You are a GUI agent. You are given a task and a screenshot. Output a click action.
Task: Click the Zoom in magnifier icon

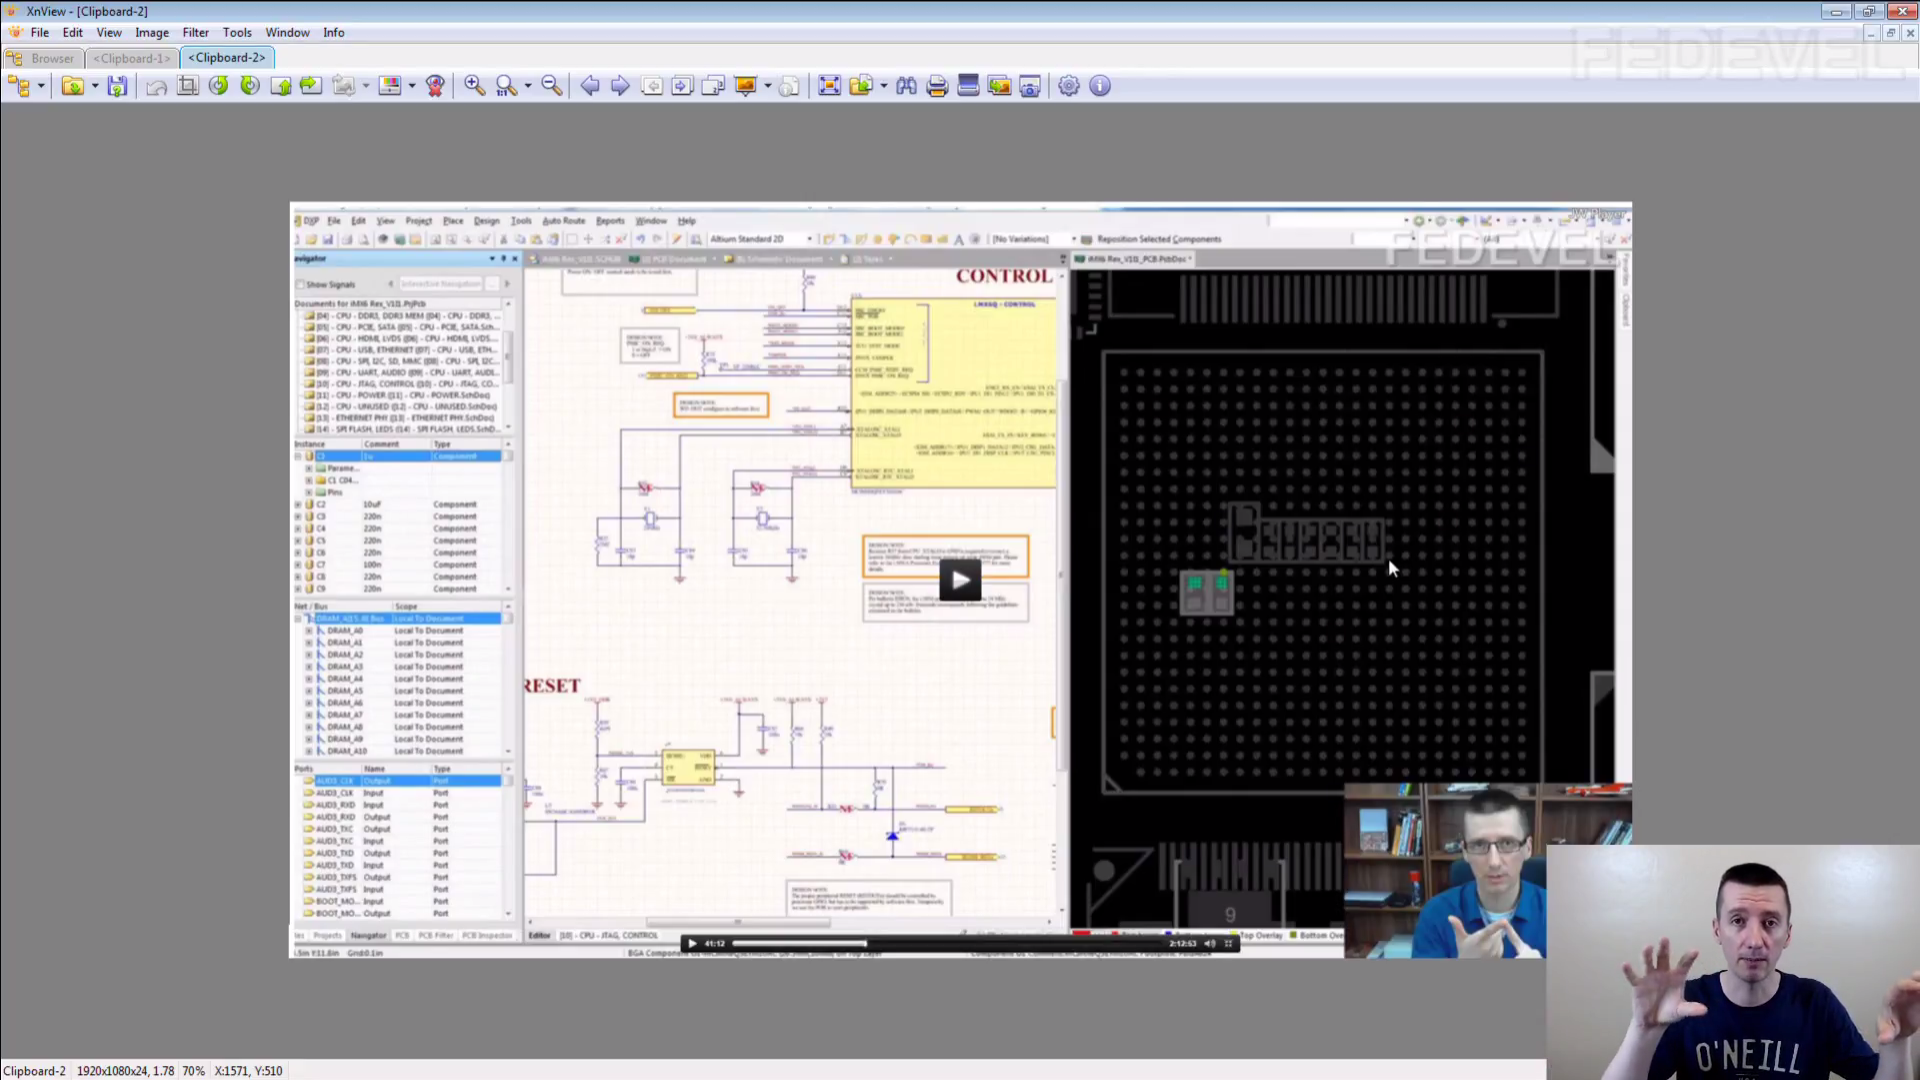coord(474,86)
